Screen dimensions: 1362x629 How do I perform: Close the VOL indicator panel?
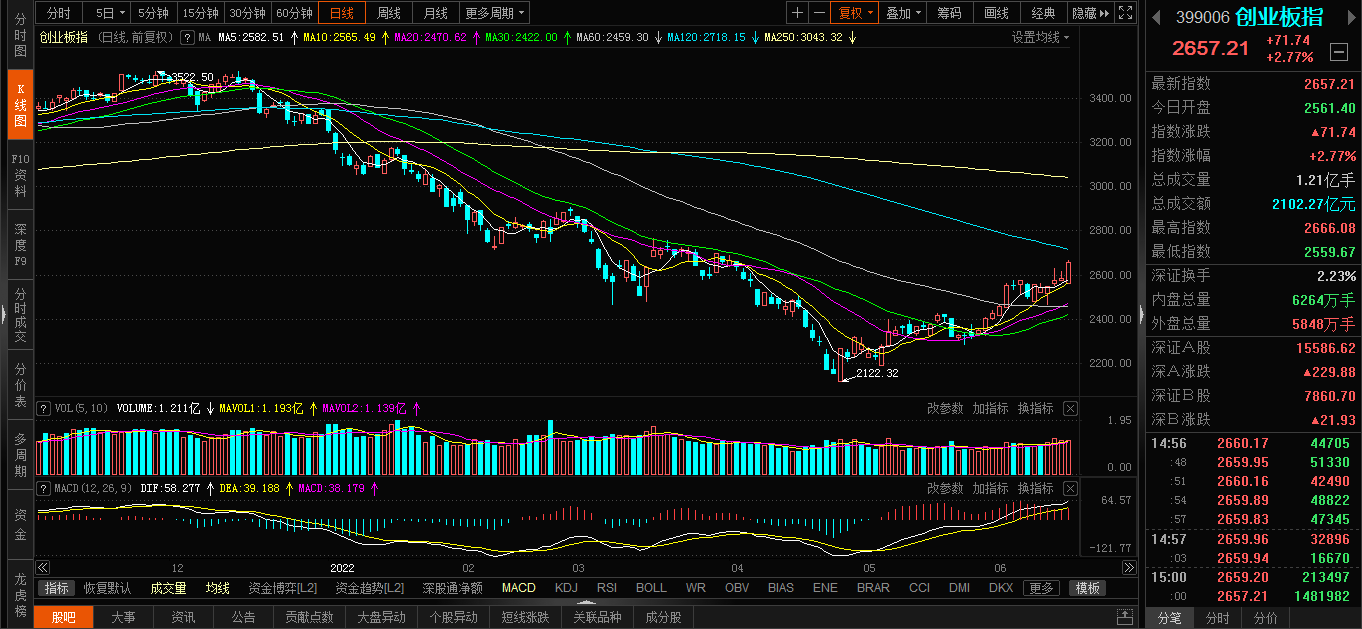[x=1070, y=408]
